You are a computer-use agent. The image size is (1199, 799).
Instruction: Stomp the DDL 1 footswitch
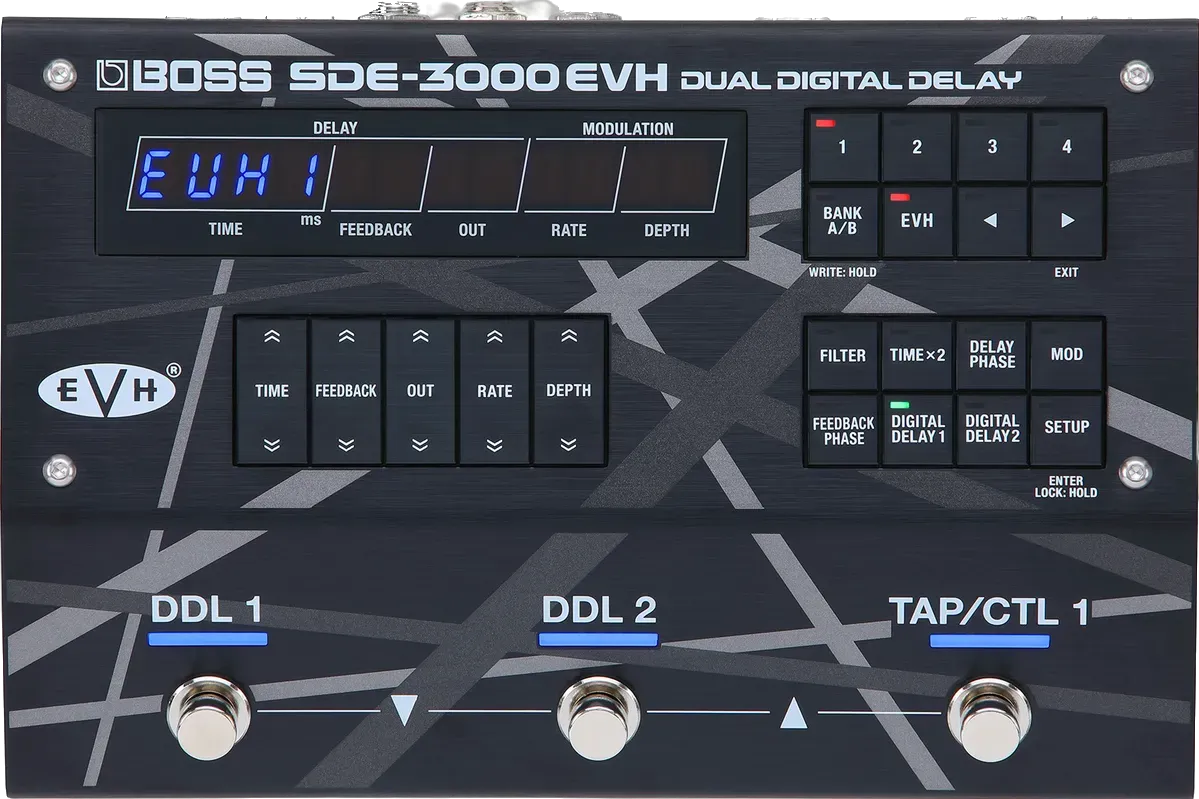coord(210,718)
